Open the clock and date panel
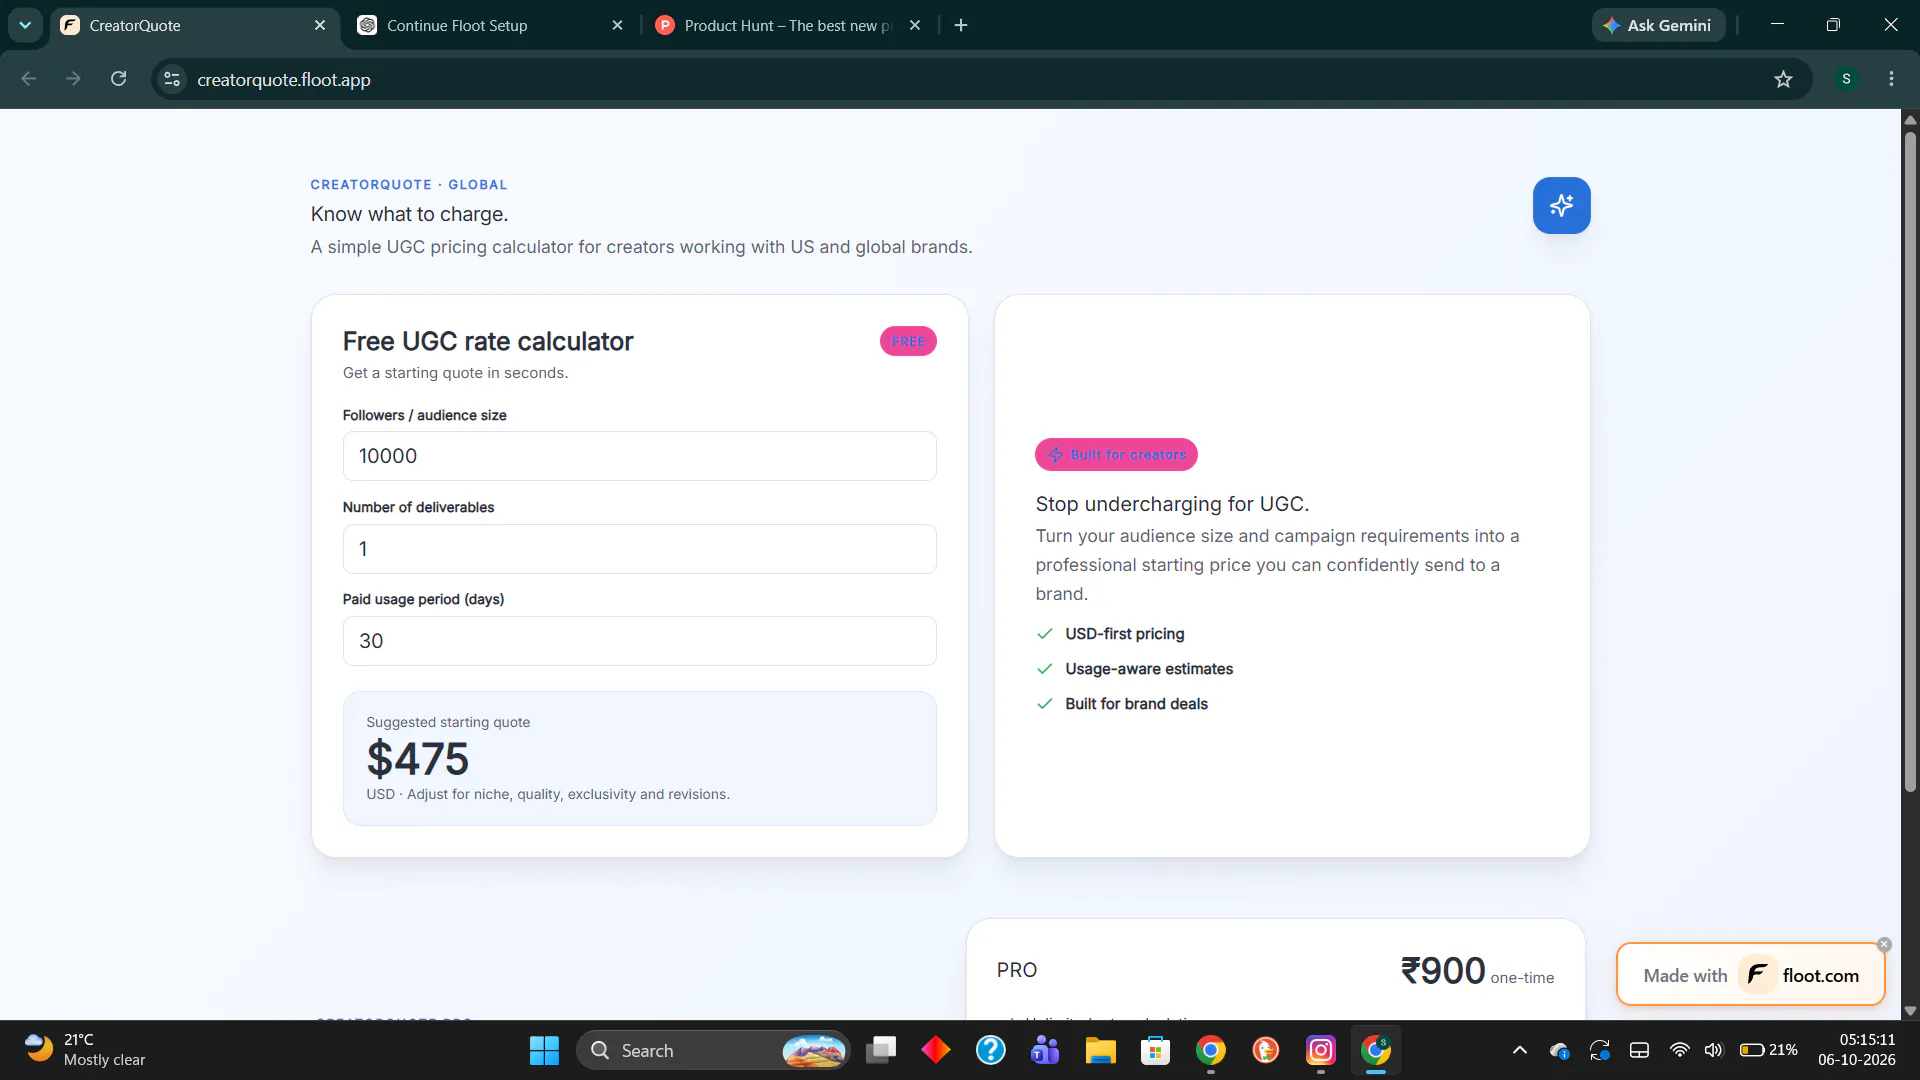Image resolution: width=1920 pixels, height=1080 pixels. [1856, 1050]
